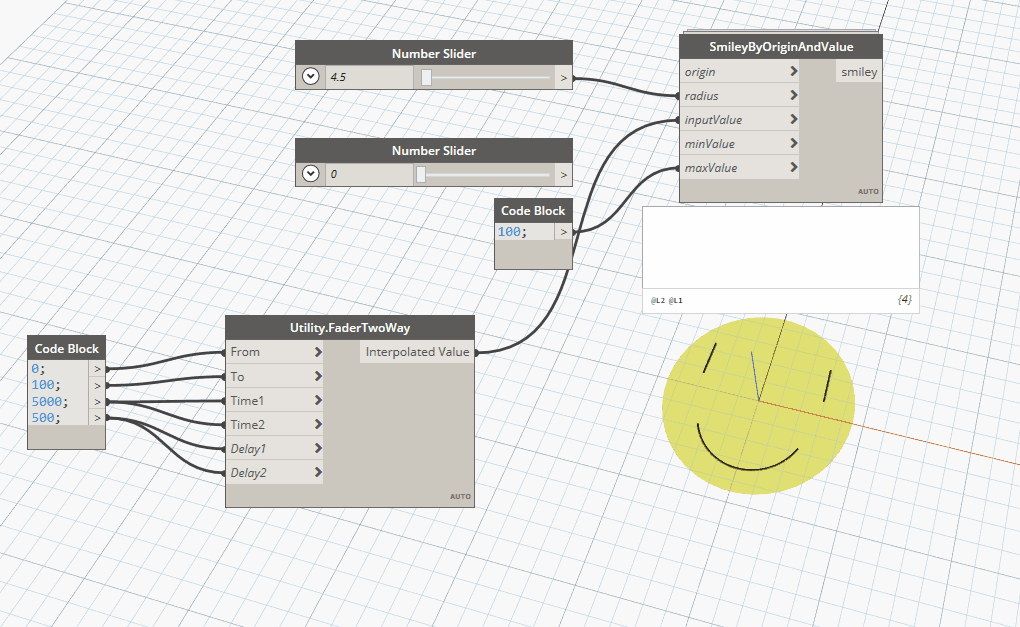Viewport: 1020px width, 627px height.
Task: Click the 5000 output port on Code Block
Action: click(x=97, y=401)
